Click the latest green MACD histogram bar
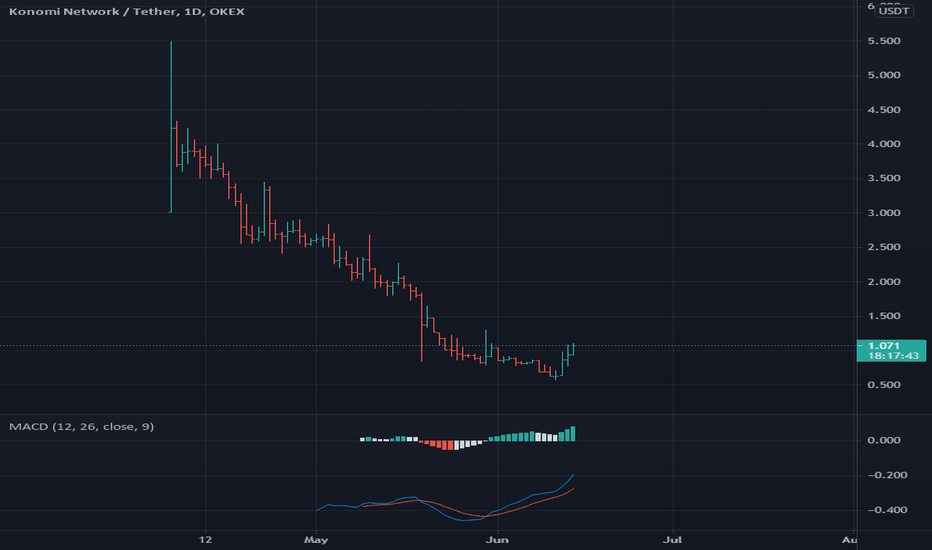 click(573, 433)
